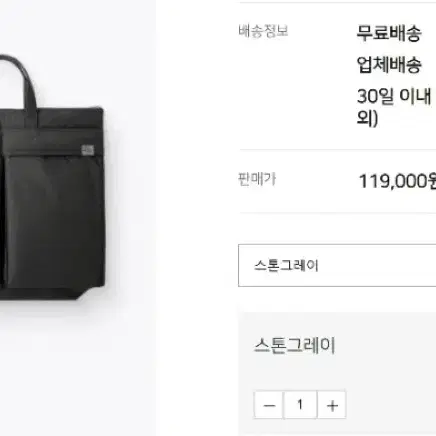This screenshot has height=436, width=436.
Task: Click the bag's front pocket in the photo
Action: point(55,220)
